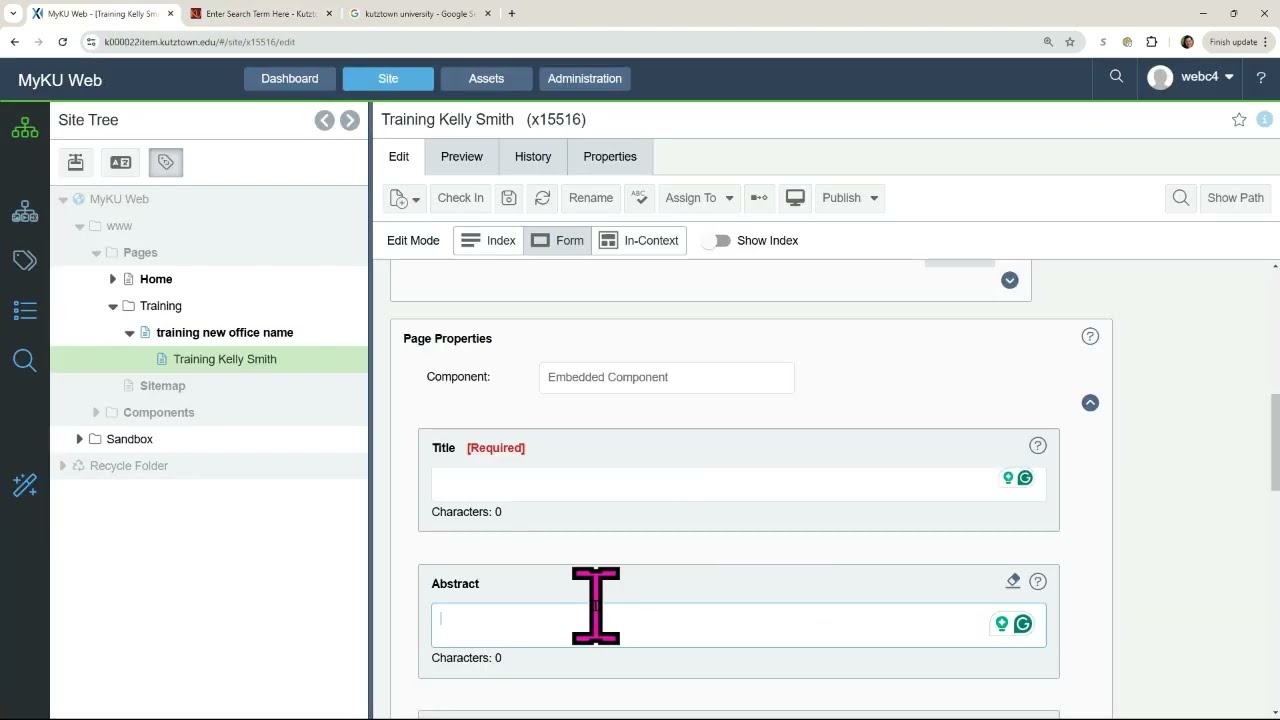This screenshot has height=720, width=1280.
Task: Click into the Abstract input field
Action: coord(739,625)
